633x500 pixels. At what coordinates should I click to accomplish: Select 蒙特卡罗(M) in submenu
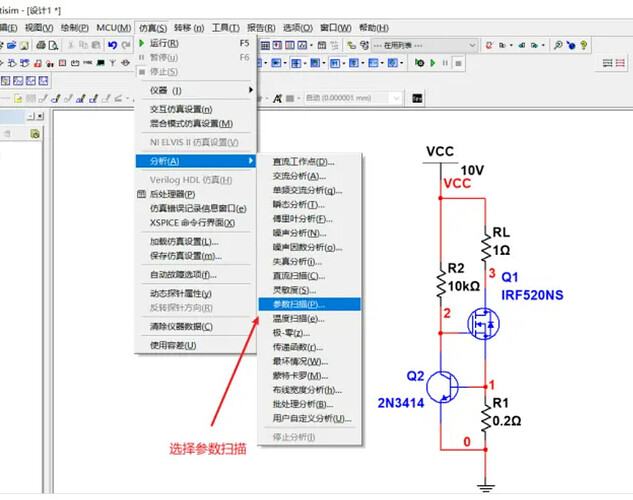point(310,376)
